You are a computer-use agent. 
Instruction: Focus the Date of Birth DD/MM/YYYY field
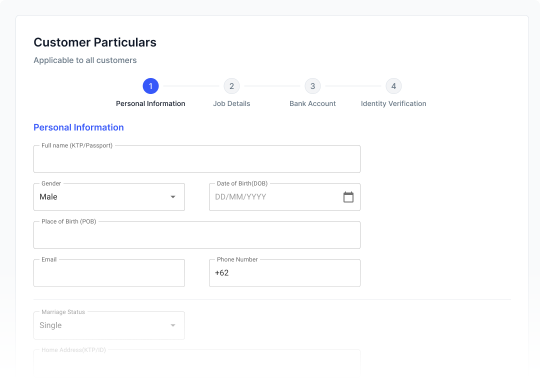pyautogui.click(x=285, y=197)
